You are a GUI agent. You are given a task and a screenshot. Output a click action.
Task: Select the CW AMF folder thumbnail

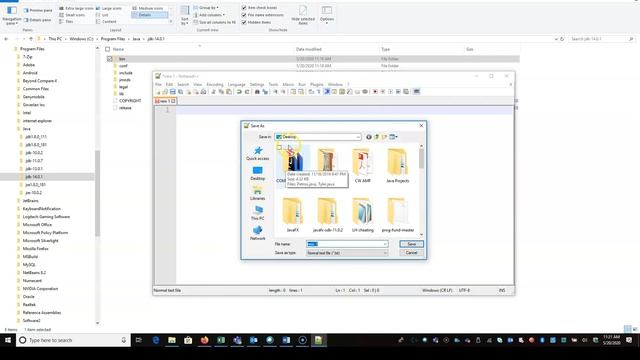(x=362, y=165)
